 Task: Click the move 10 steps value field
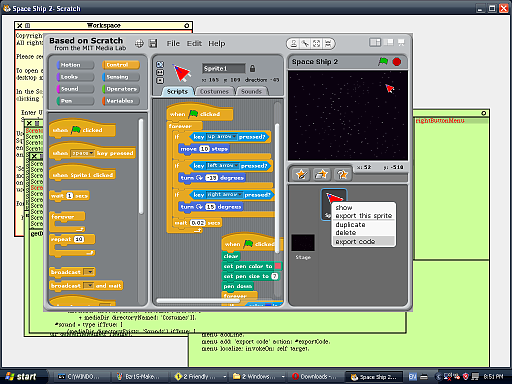(x=204, y=149)
